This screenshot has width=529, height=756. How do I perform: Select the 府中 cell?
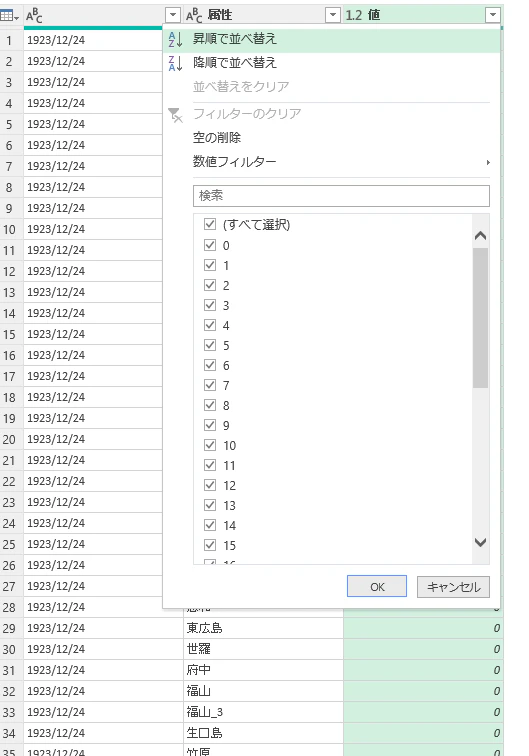[263, 670]
